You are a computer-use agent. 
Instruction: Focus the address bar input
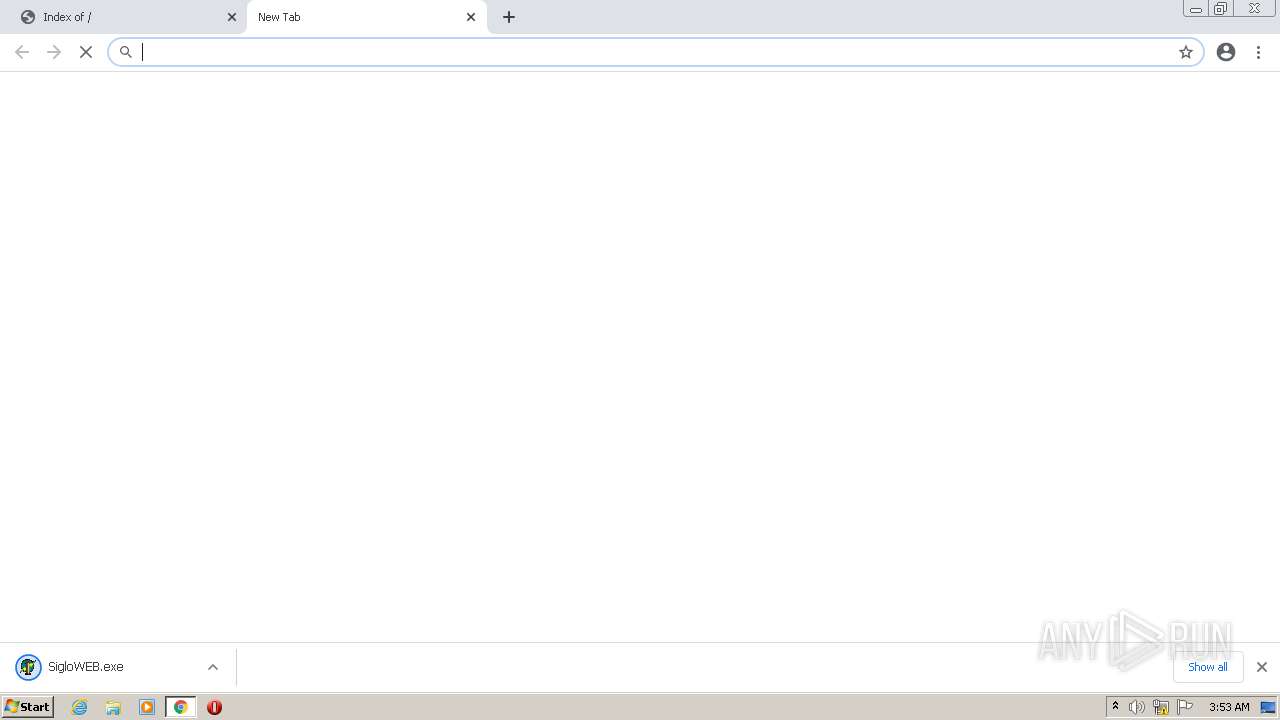655,52
